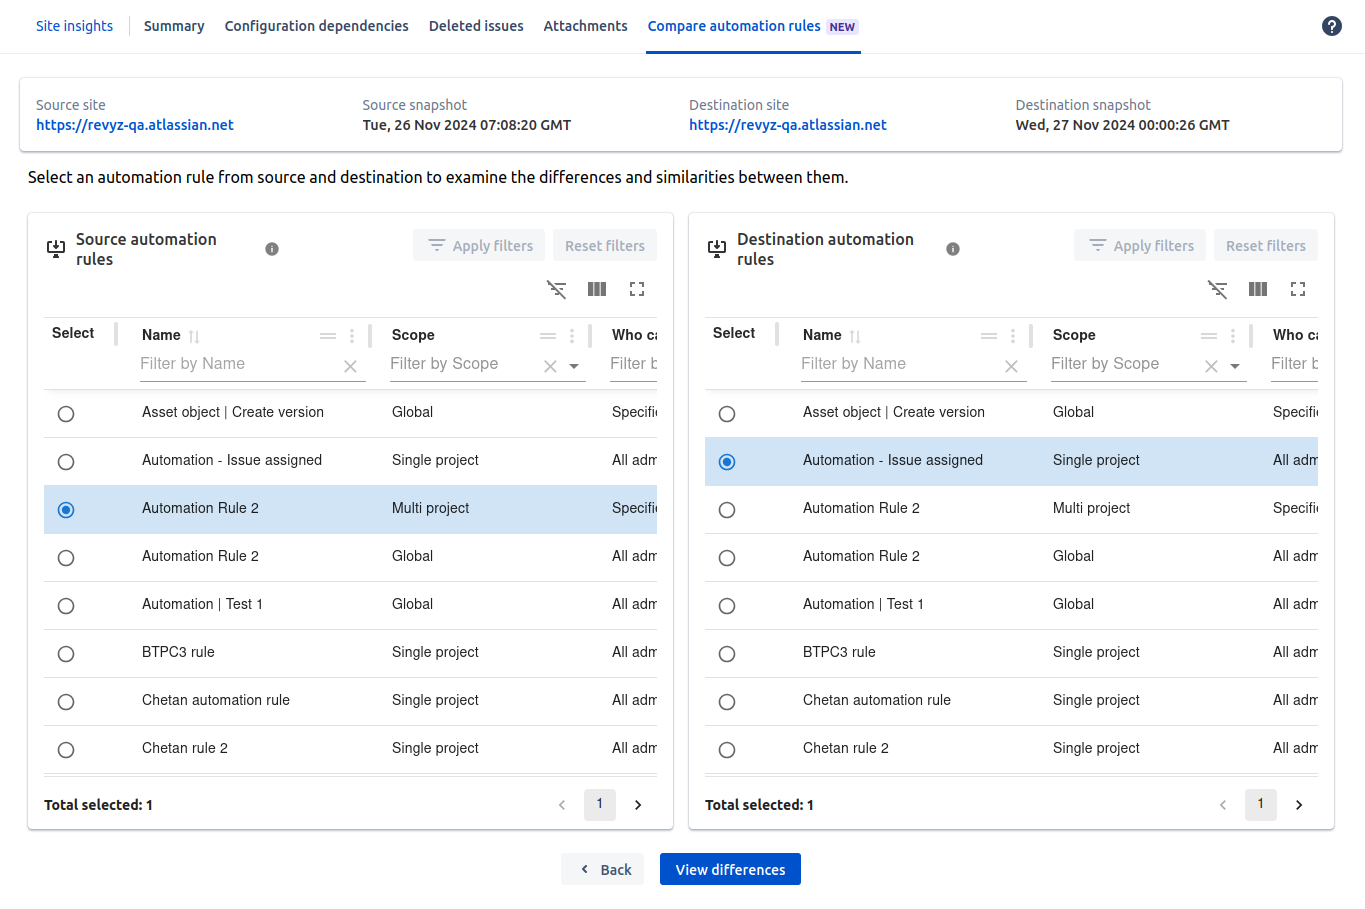Screen dimensions: 1365x909
Task: Switch to Deleted issues tab
Action: 476,26
